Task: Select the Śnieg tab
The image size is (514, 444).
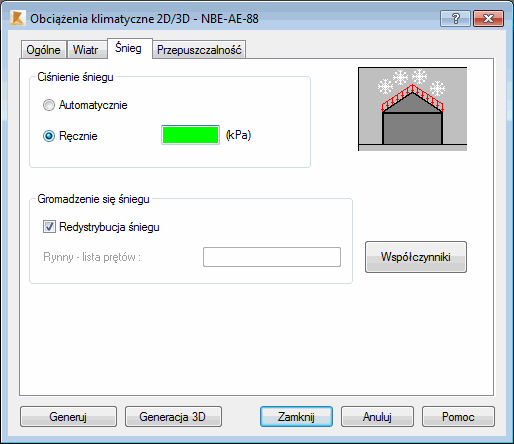Action: coord(128,48)
